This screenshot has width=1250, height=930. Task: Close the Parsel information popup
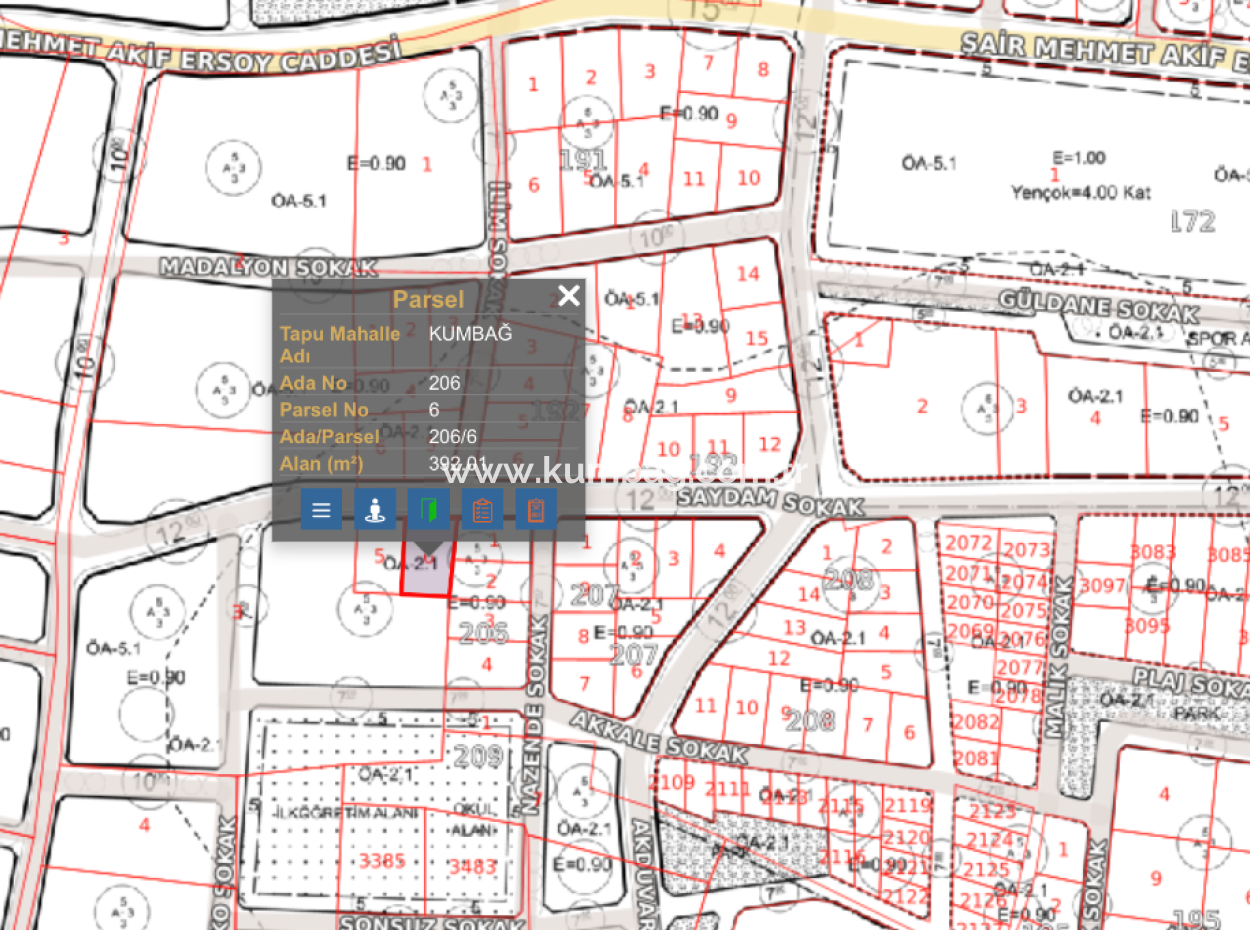(x=569, y=295)
